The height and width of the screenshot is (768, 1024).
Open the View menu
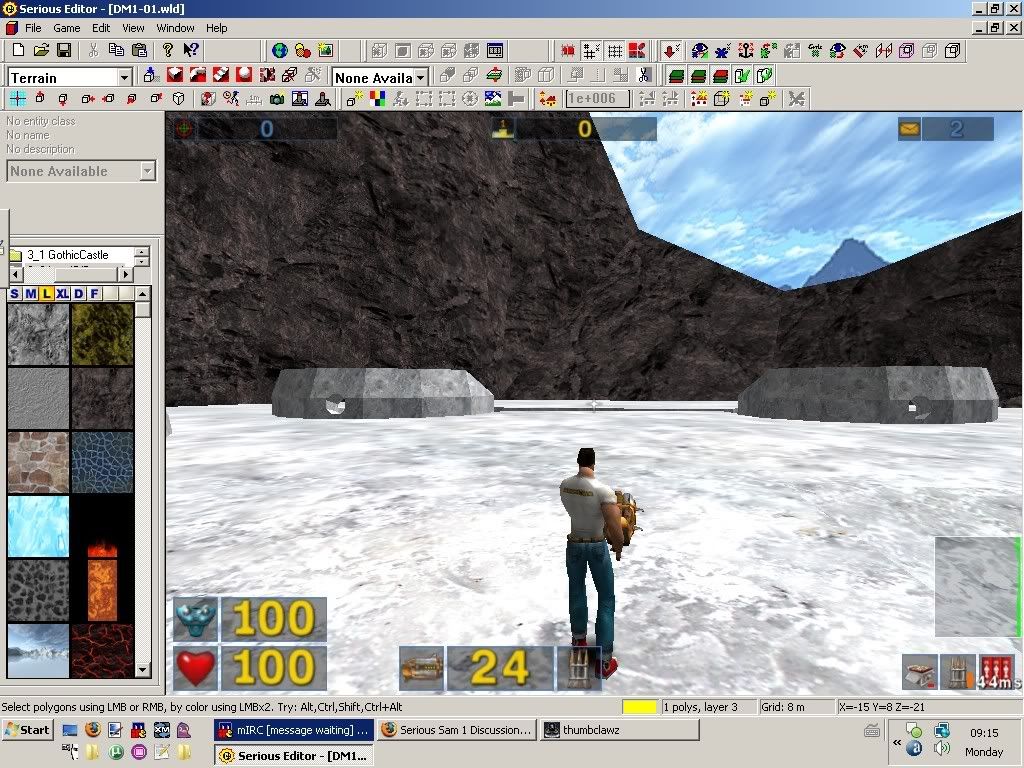[133, 28]
